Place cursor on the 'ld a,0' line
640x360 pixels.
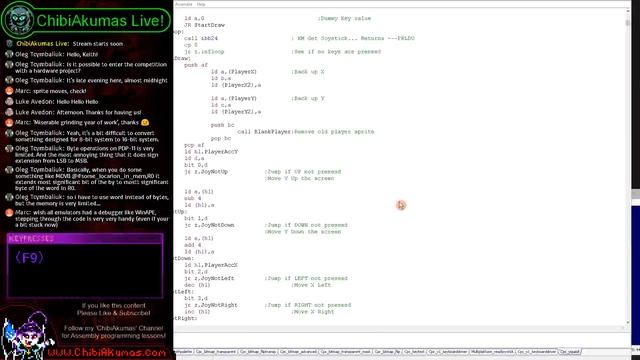coord(194,18)
